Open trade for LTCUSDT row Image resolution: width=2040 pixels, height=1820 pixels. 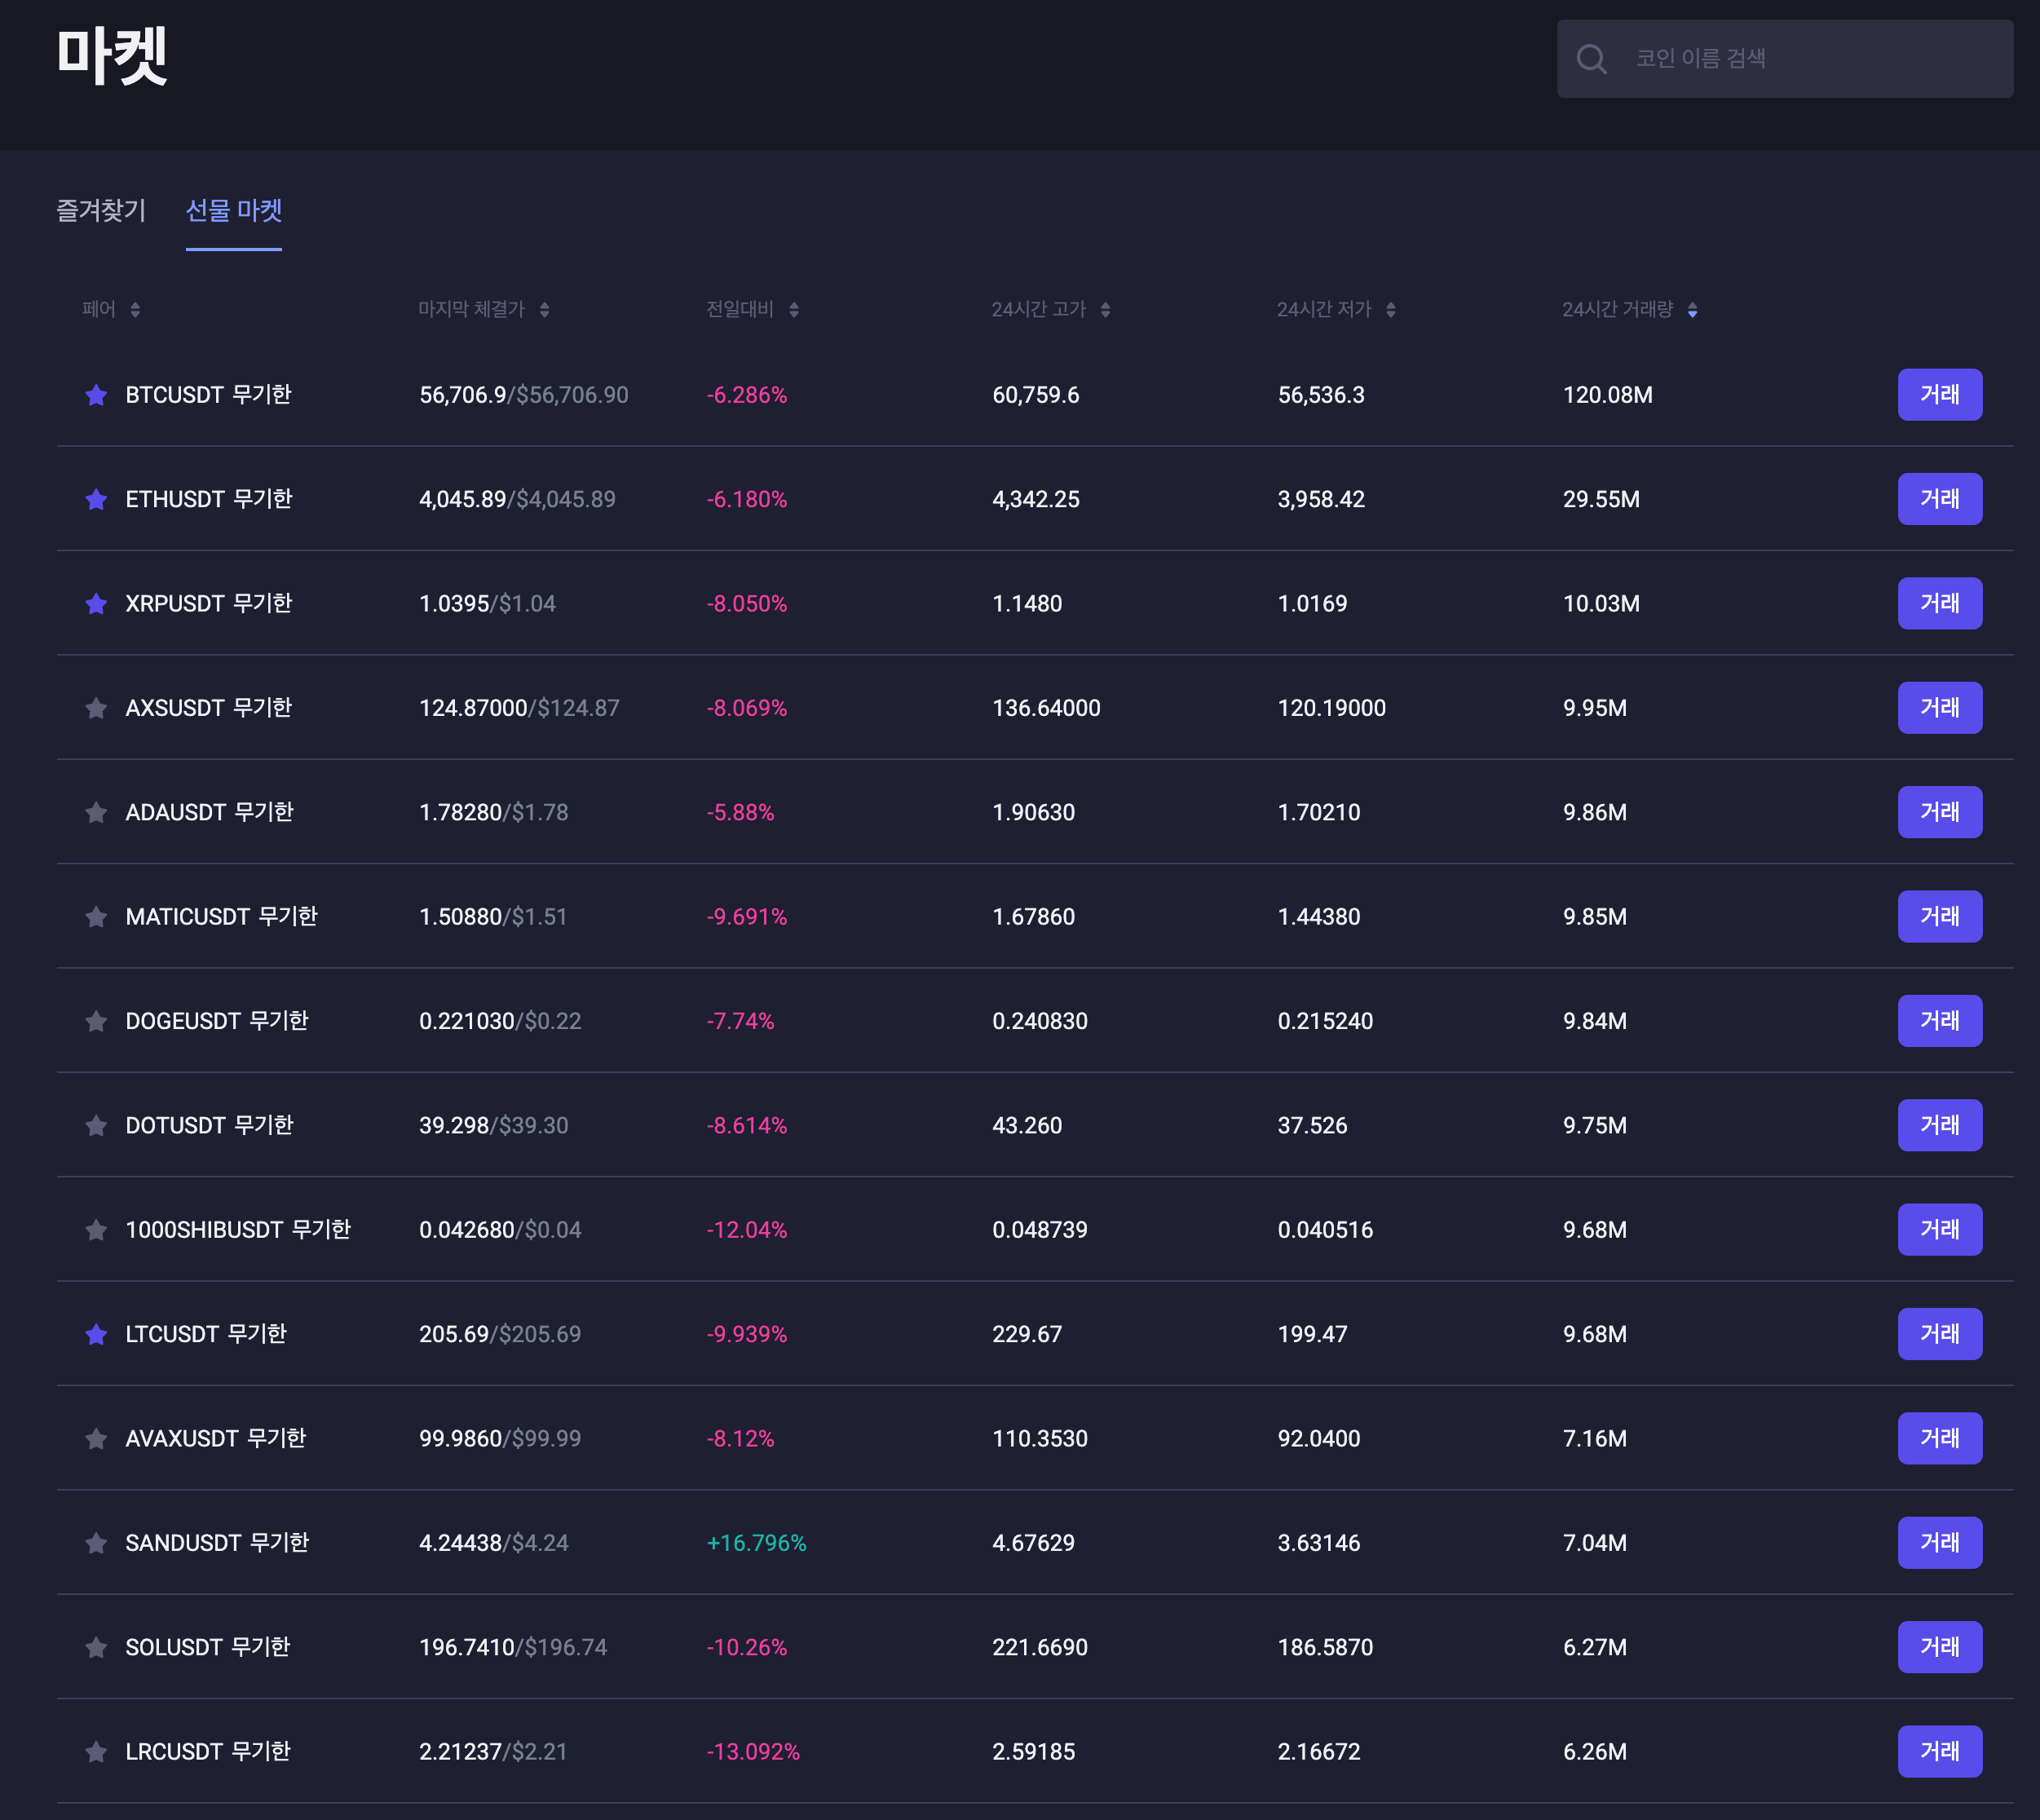coord(1939,1334)
